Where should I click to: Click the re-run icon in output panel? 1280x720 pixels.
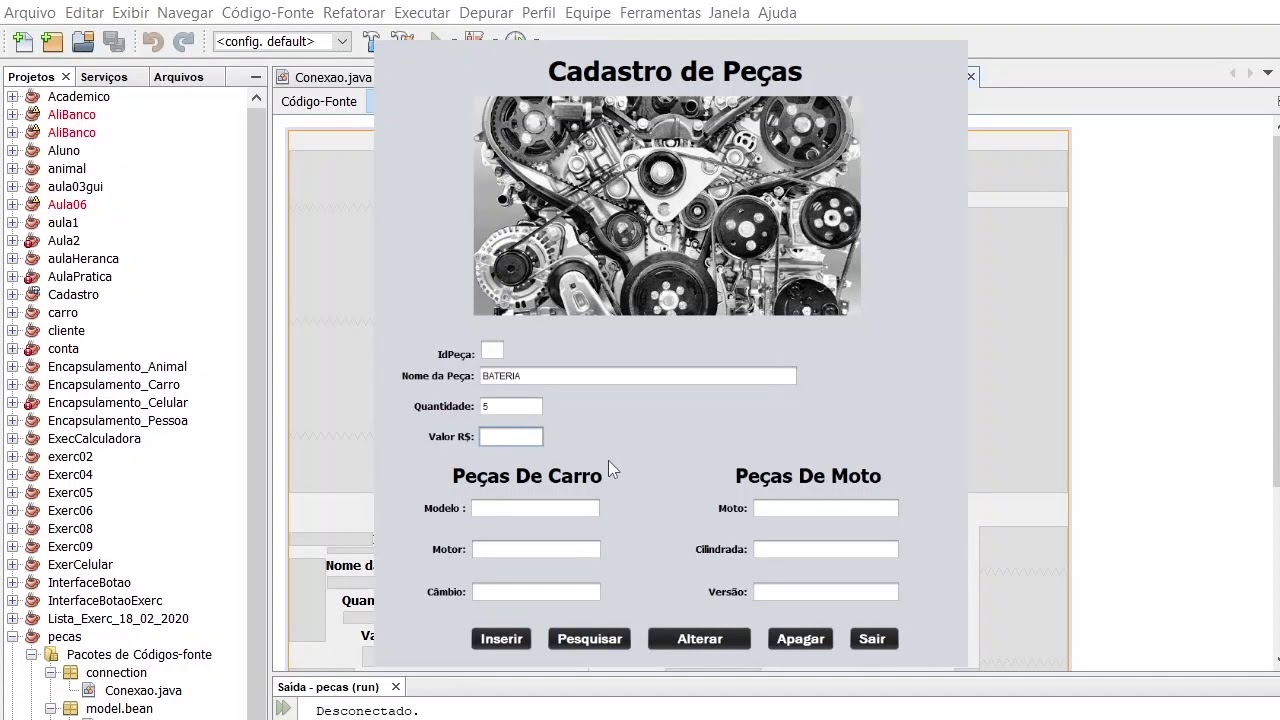284,709
